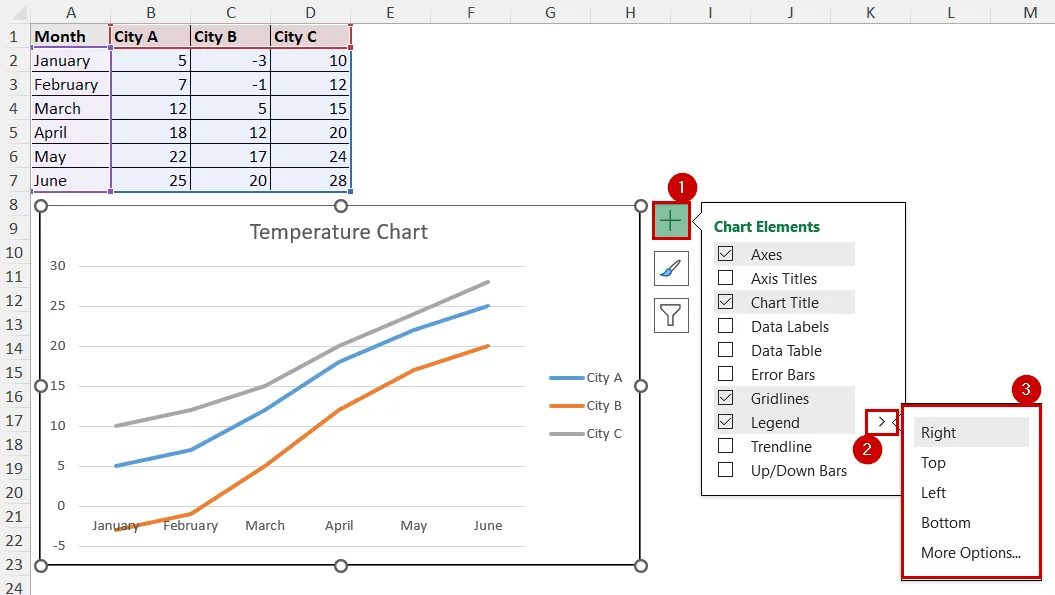Pick Bottom legend position
The image size is (1055, 595).
[971, 522]
